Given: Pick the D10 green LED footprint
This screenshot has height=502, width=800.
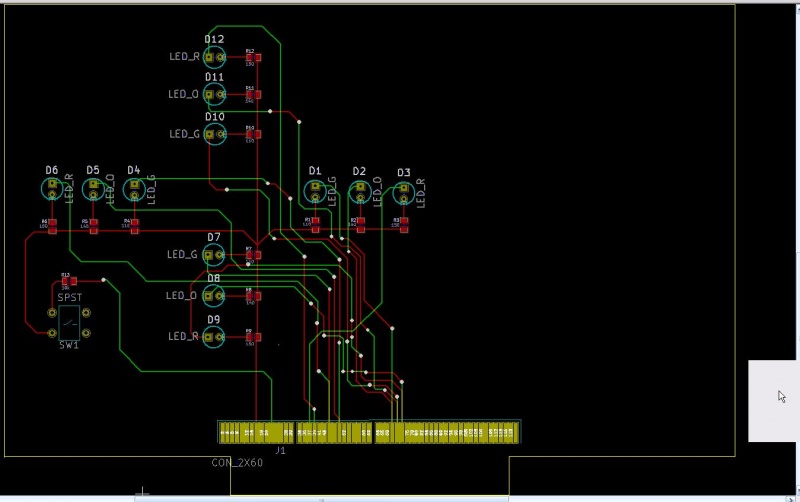Looking at the screenshot, I should [x=215, y=134].
